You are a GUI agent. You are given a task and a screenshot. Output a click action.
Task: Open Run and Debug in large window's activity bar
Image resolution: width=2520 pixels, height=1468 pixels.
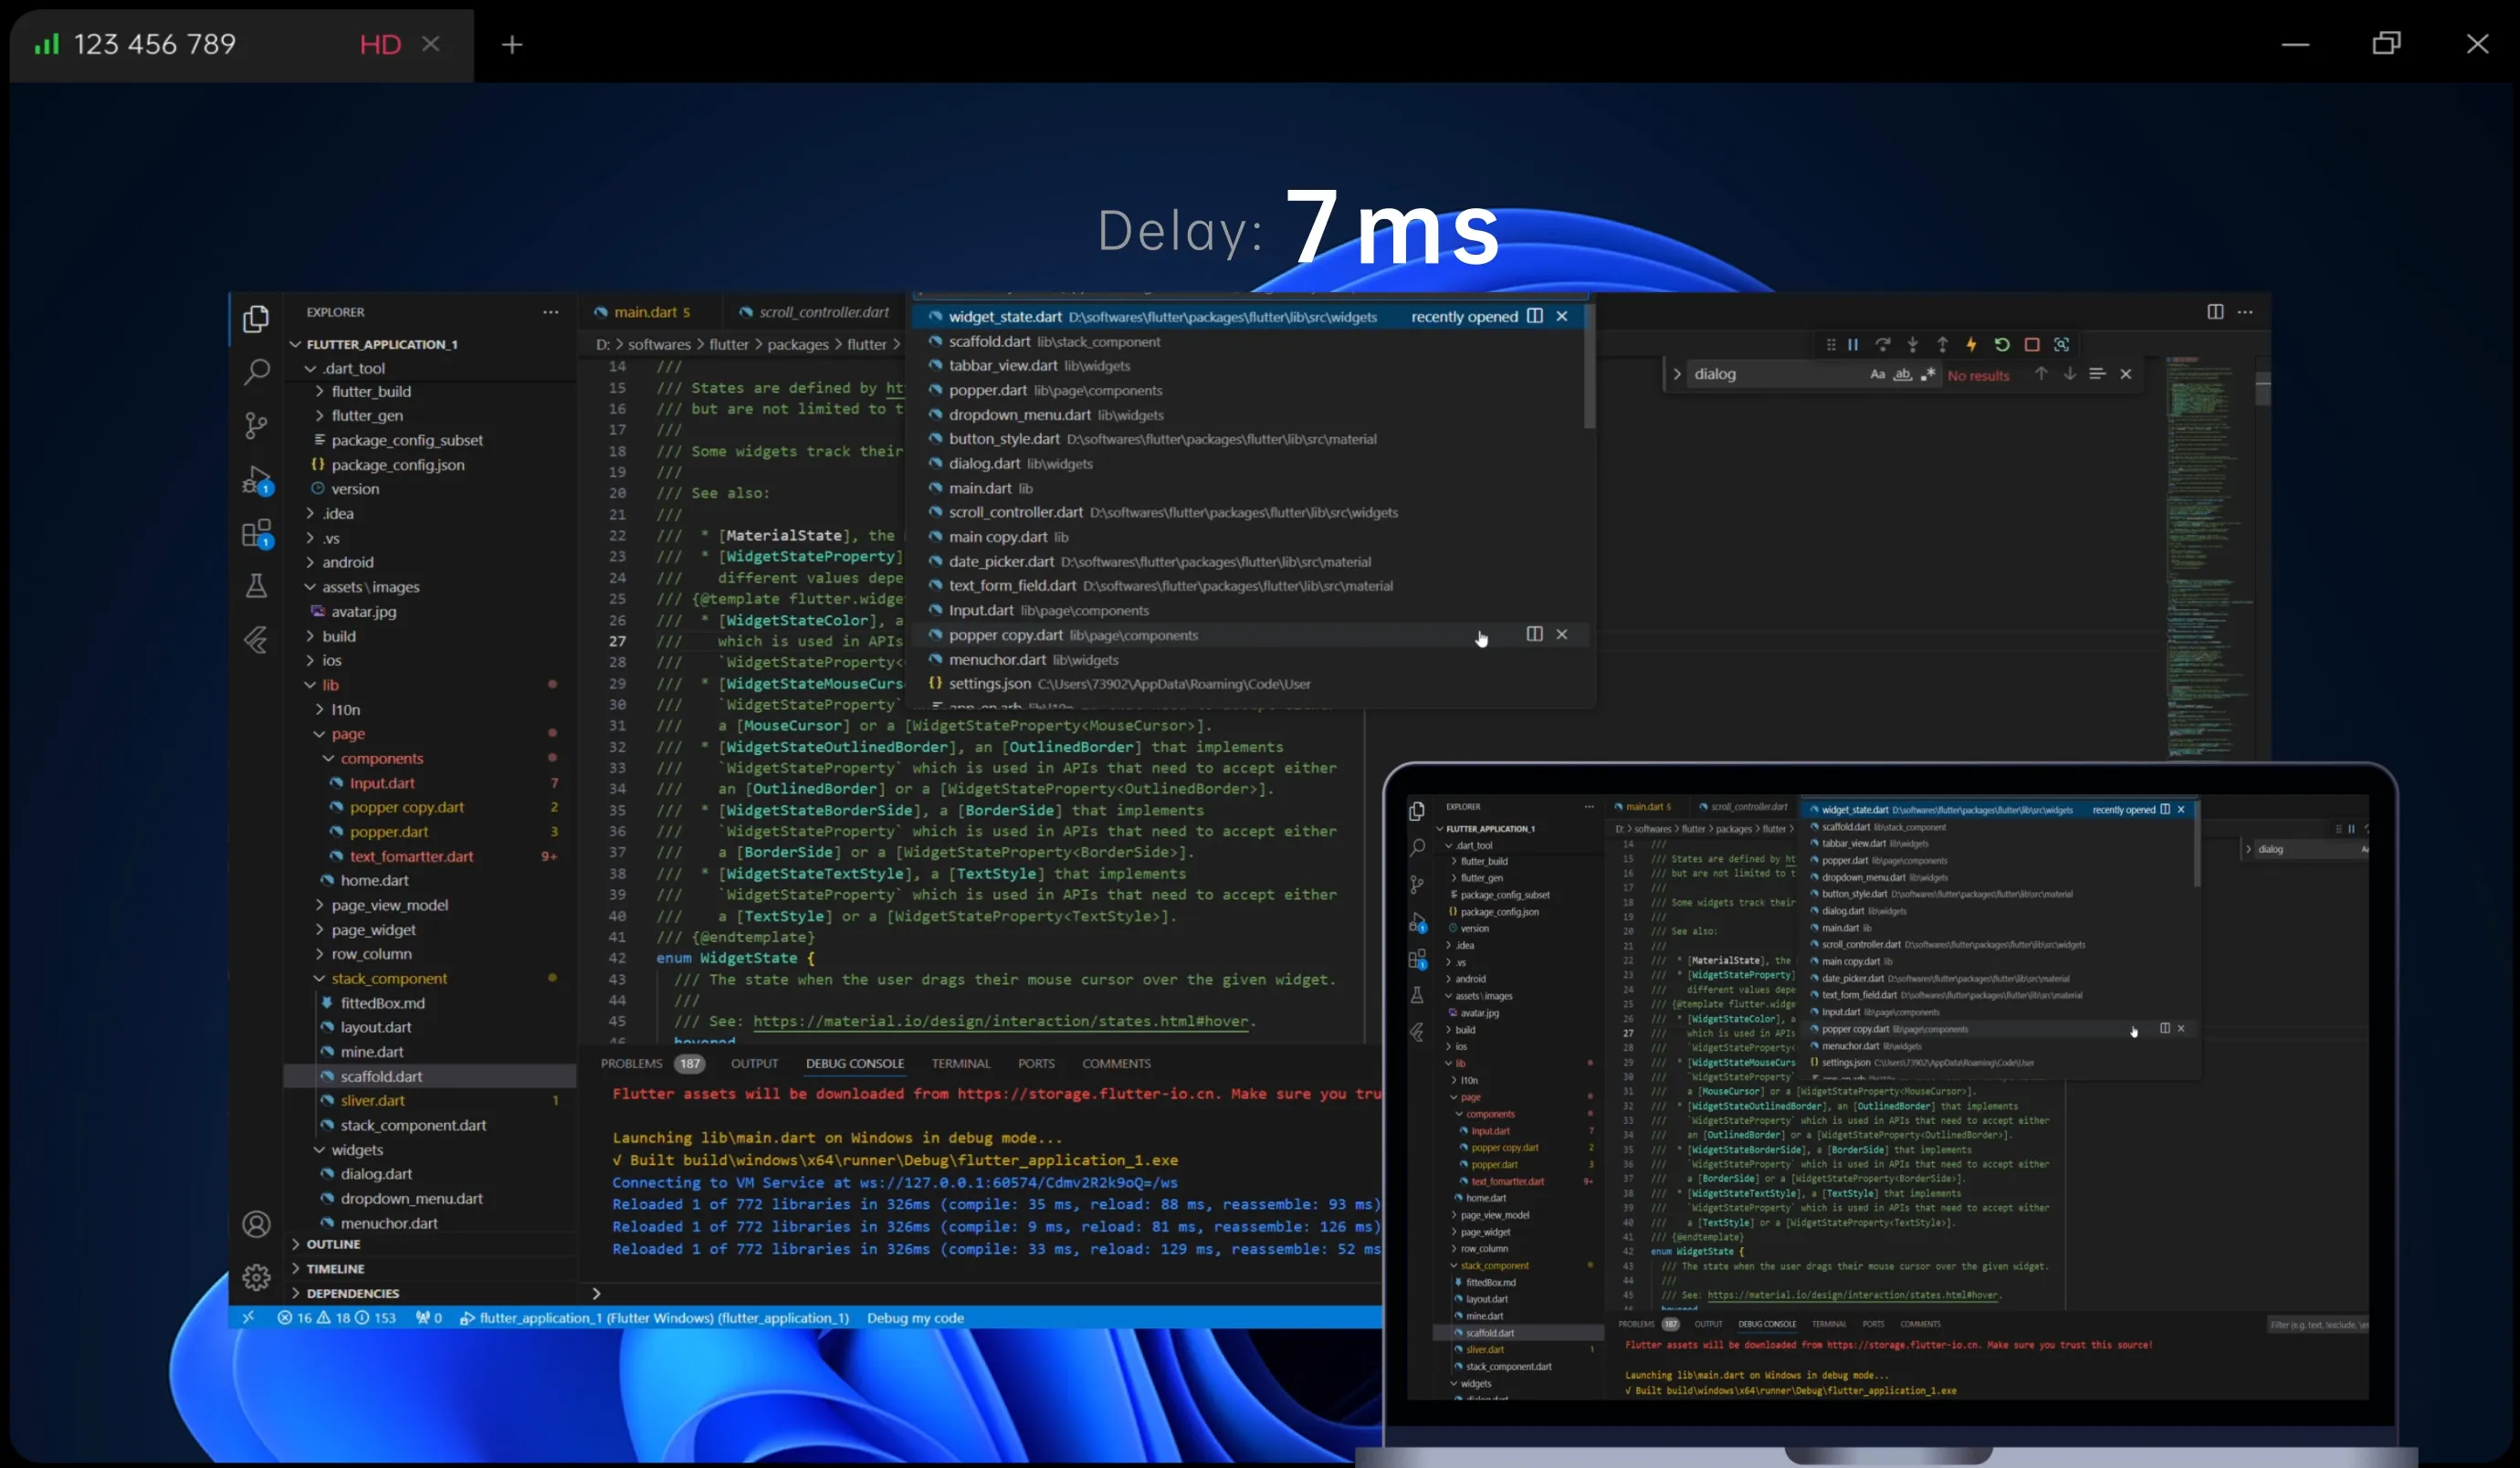coord(256,480)
